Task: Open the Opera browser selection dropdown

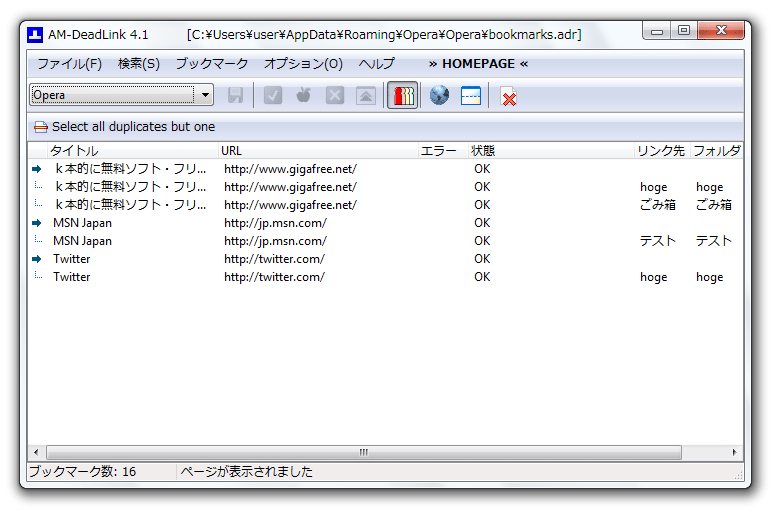Action: click(205, 95)
